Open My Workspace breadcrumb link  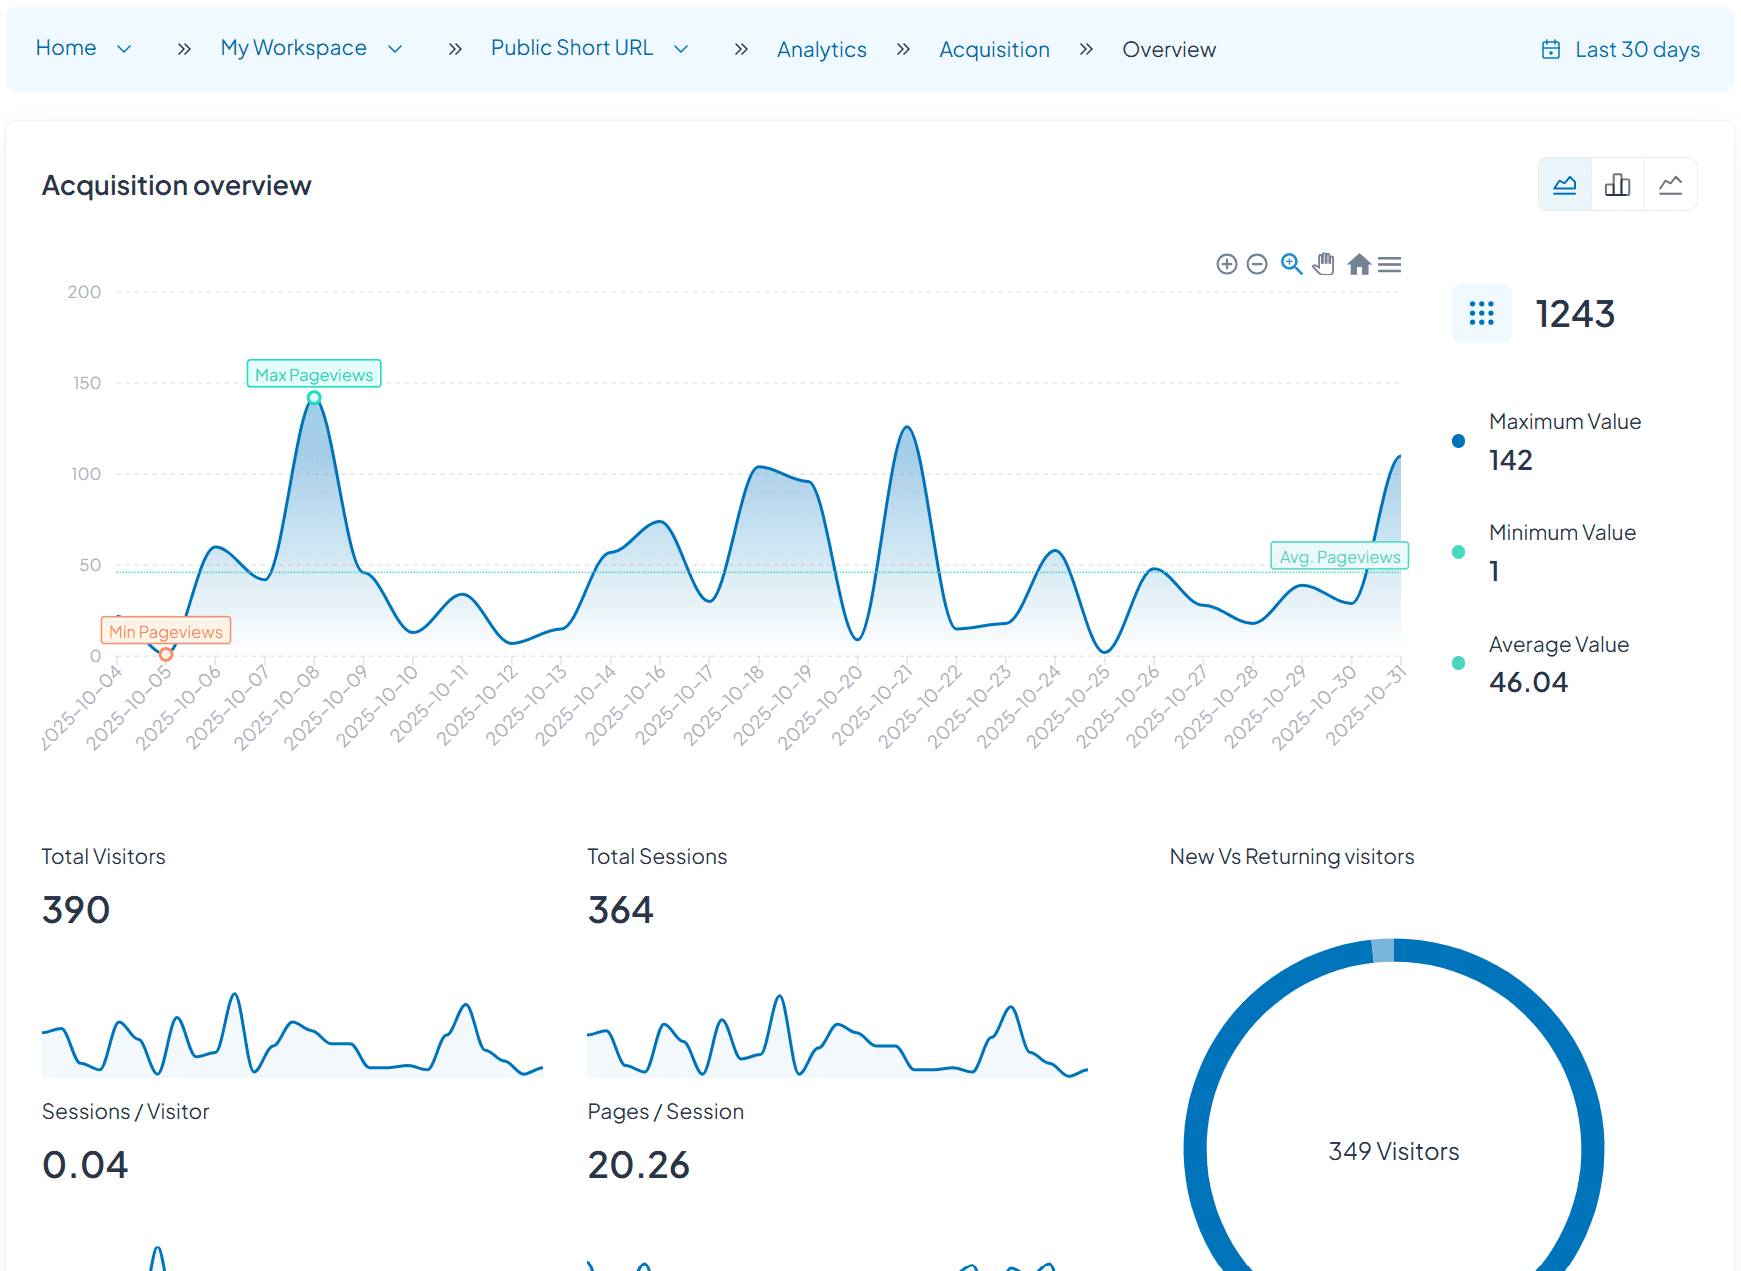click(294, 48)
